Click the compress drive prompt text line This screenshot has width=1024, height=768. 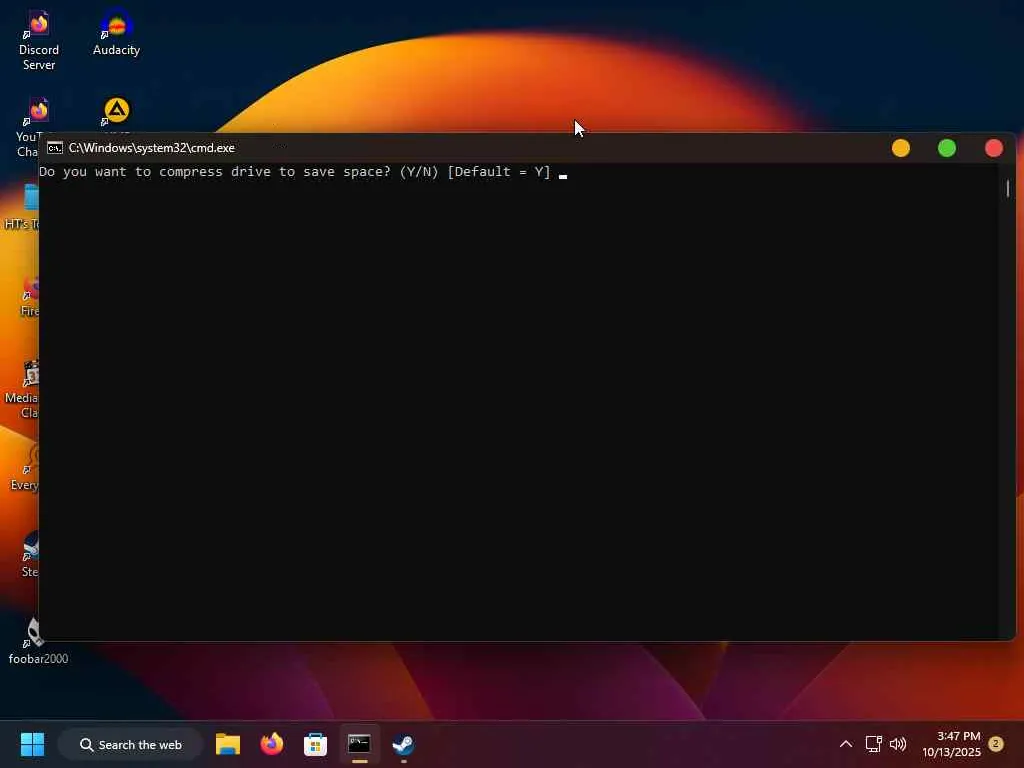click(x=295, y=172)
